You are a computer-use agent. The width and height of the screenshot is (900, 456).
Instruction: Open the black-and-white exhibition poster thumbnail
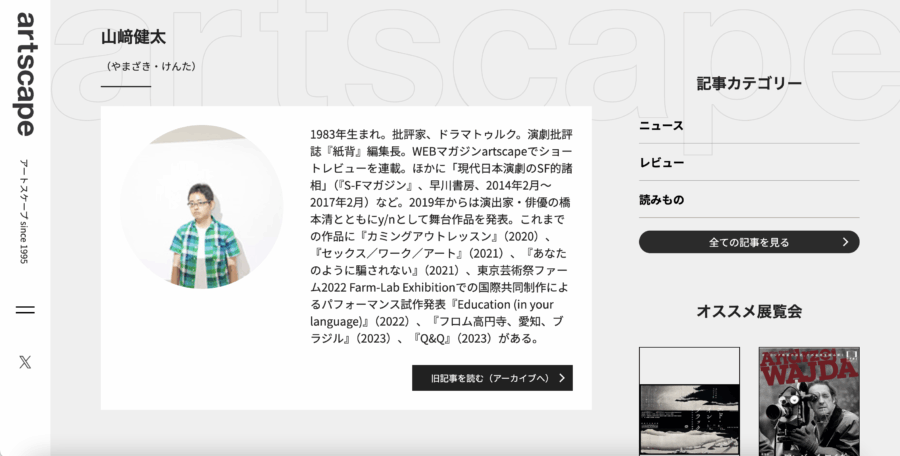(x=689, y=401)
